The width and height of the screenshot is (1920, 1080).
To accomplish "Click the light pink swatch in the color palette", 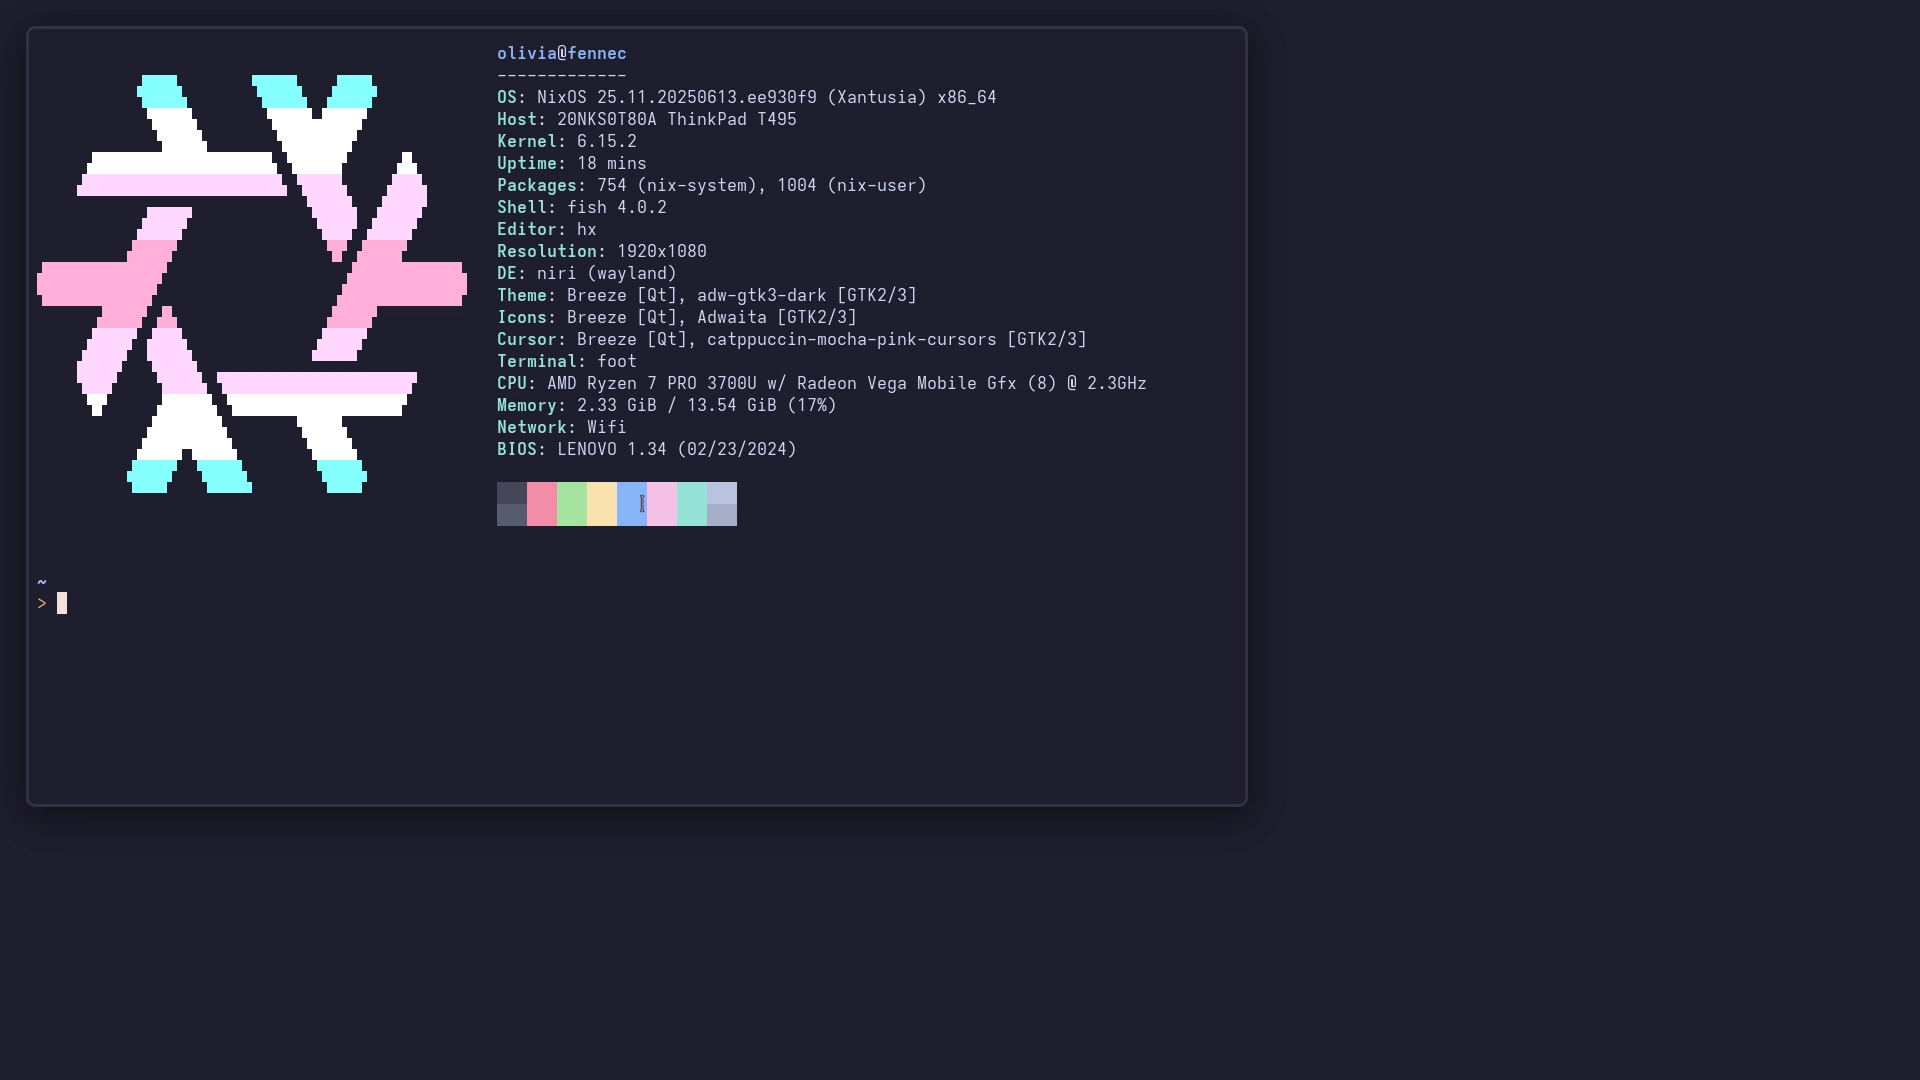I will coord(662,504).
